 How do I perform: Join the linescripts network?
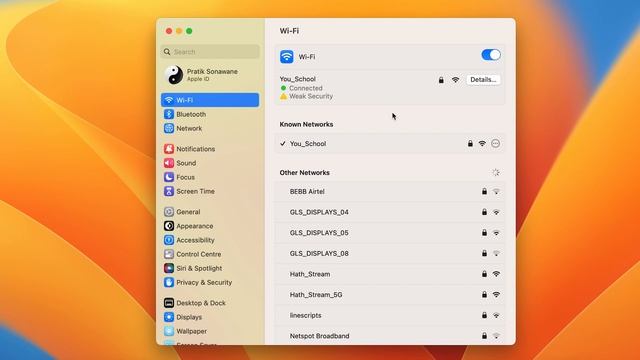tap(389, 315)
